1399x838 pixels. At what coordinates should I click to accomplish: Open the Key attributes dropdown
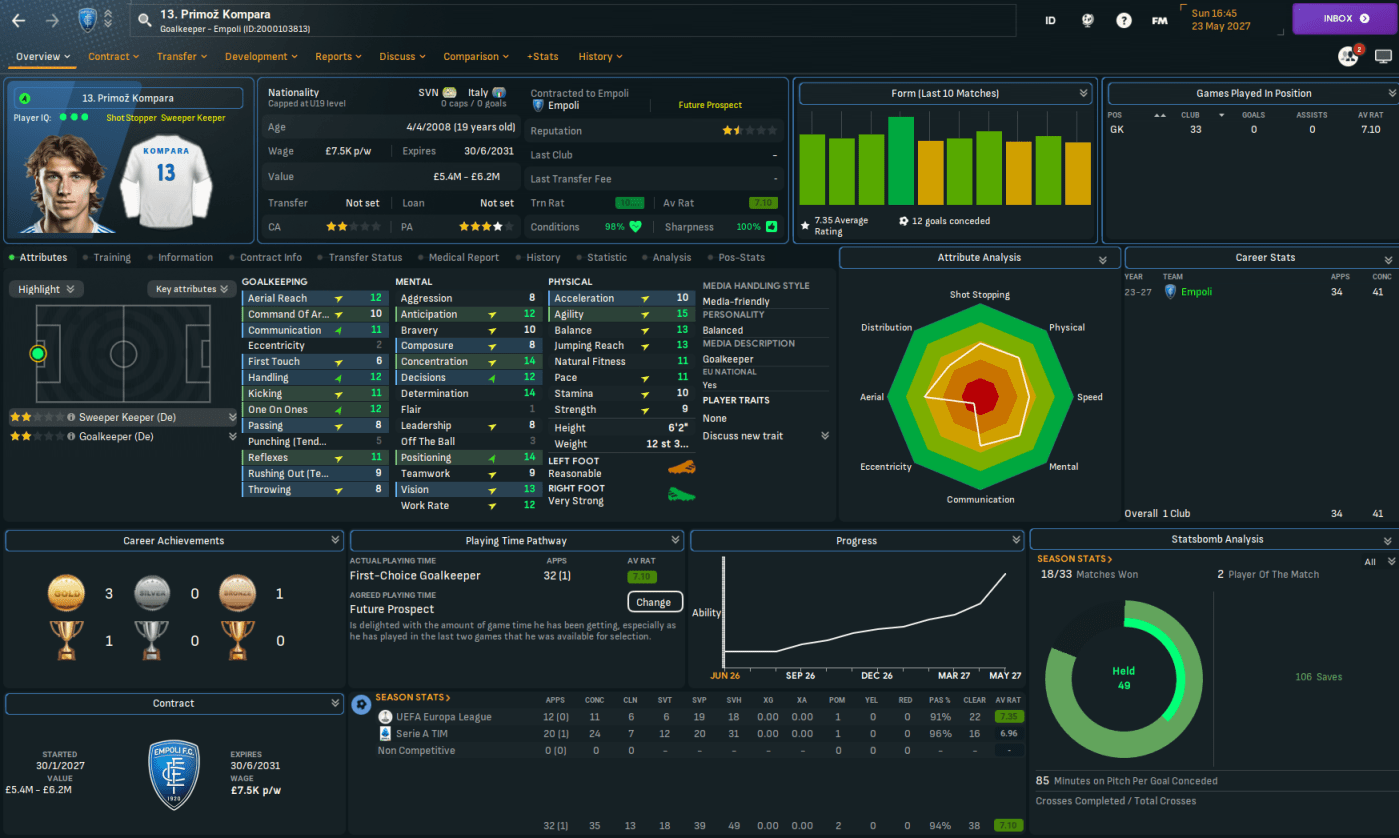[x=191, y=289]
